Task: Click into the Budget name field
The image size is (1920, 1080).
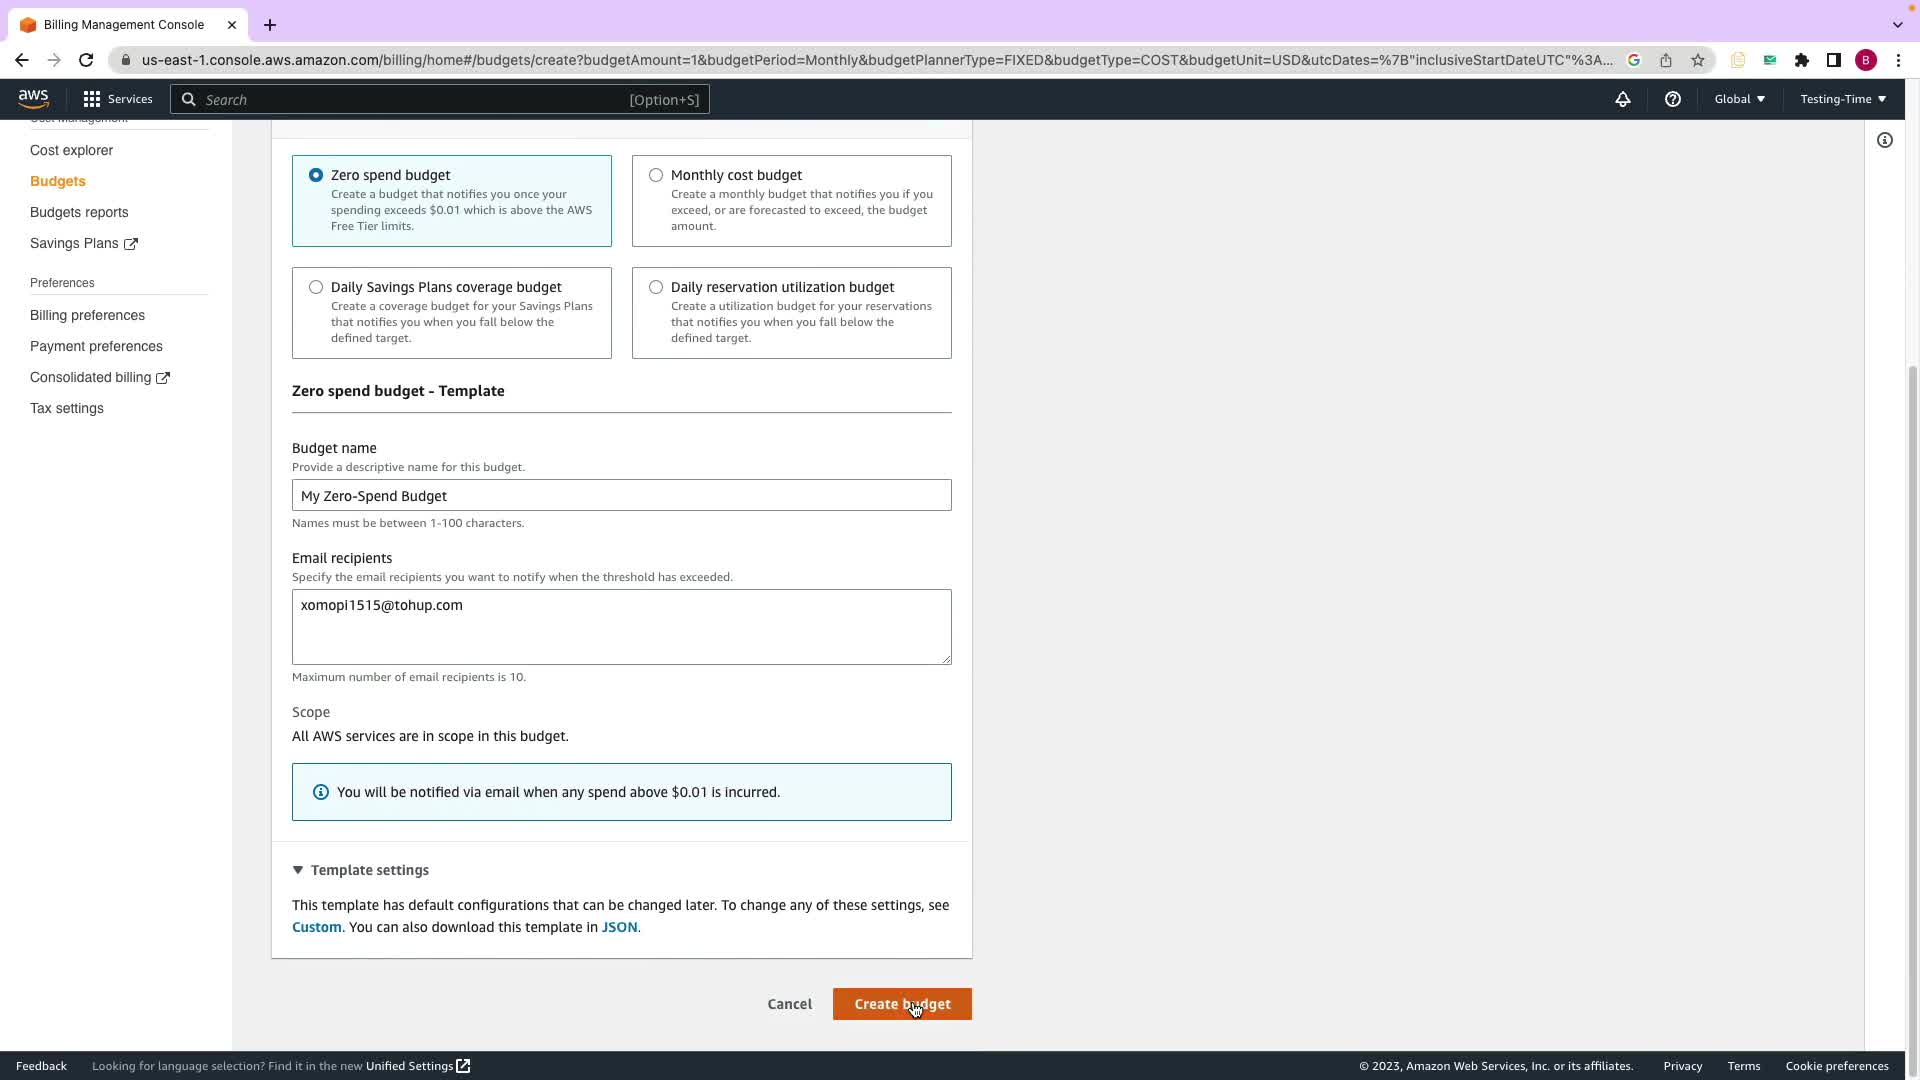Action: (x=621, y=496)
